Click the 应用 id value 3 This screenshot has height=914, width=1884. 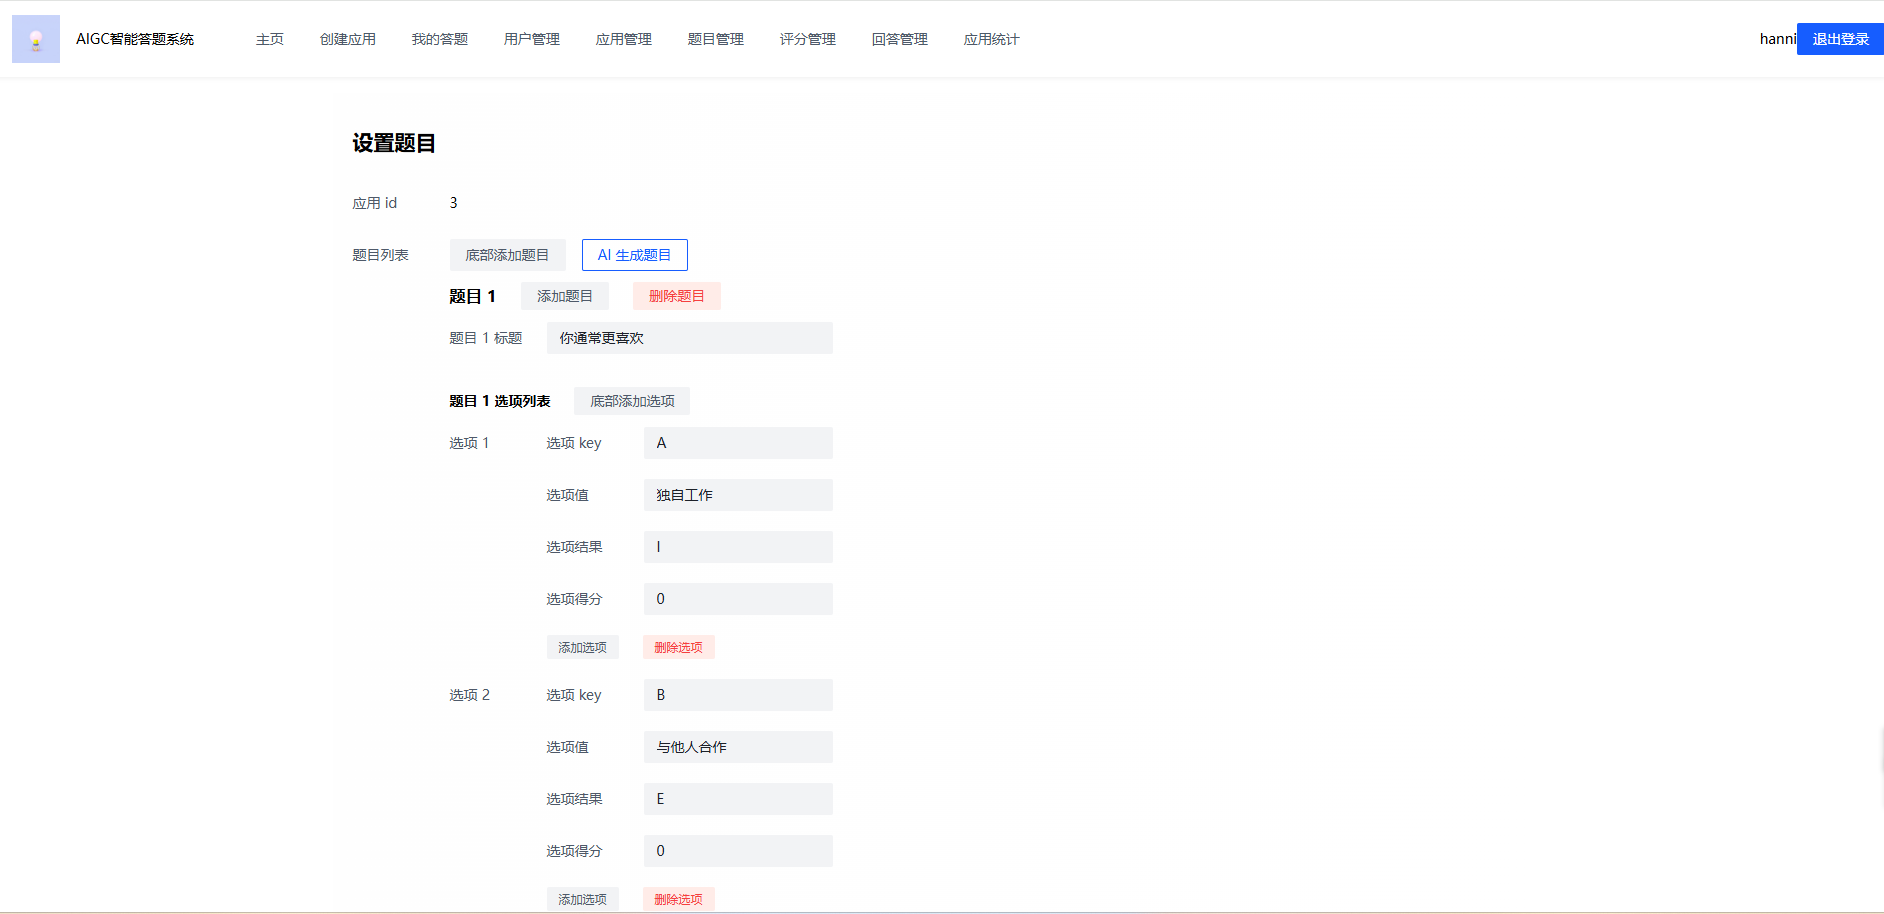(453, 203)
